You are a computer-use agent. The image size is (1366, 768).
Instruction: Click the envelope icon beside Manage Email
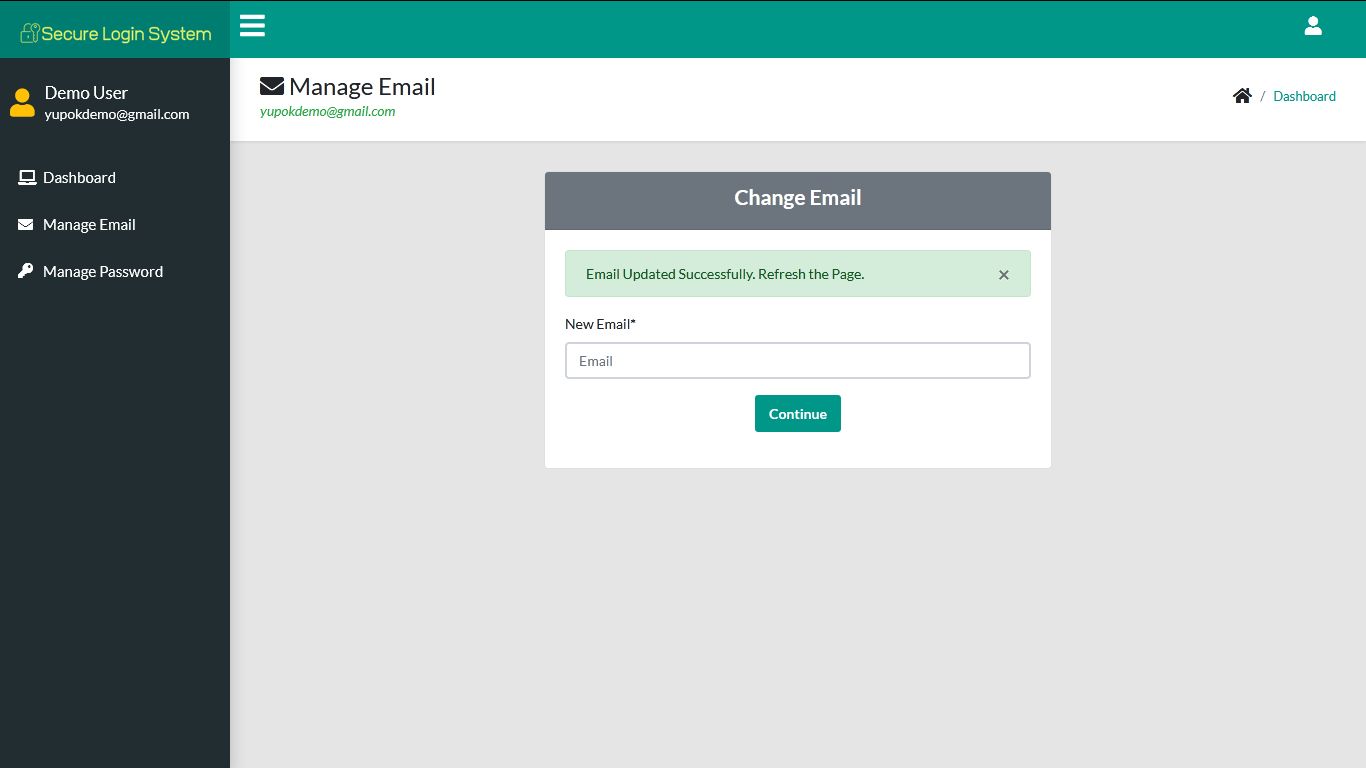coord(23,224)
